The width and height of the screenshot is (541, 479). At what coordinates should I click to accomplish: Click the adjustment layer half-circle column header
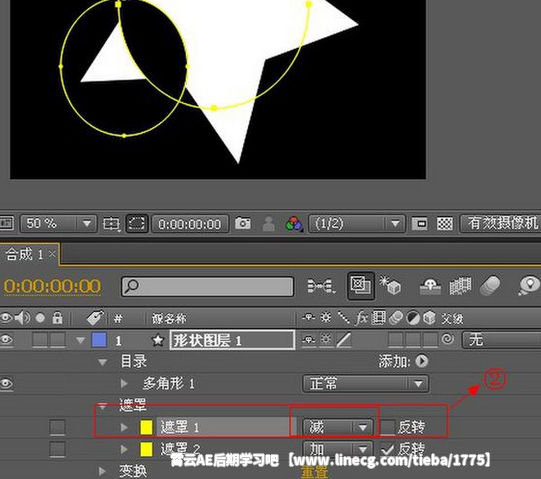[x=413, y=318]
